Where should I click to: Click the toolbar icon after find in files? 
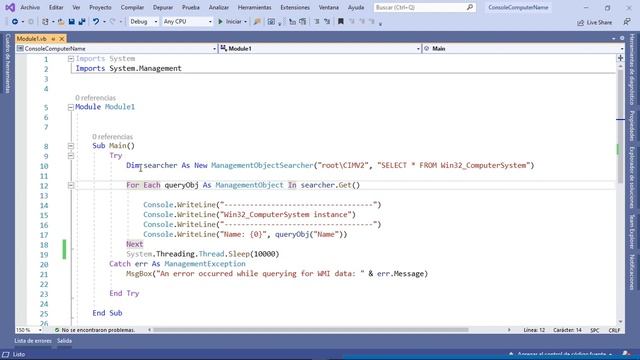[271, 22]
